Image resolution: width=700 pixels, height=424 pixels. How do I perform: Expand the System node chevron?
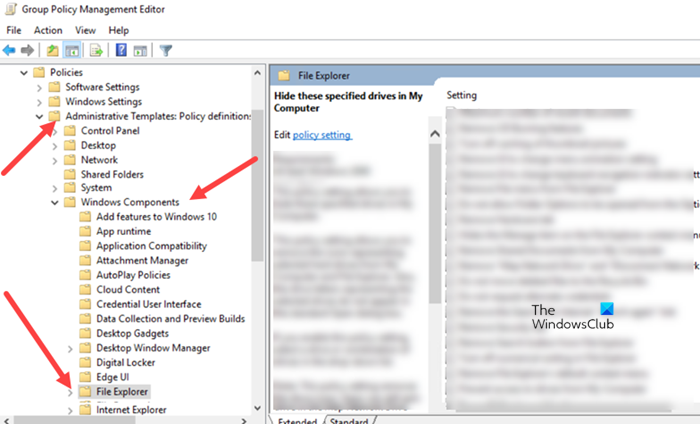click(54, 189)
